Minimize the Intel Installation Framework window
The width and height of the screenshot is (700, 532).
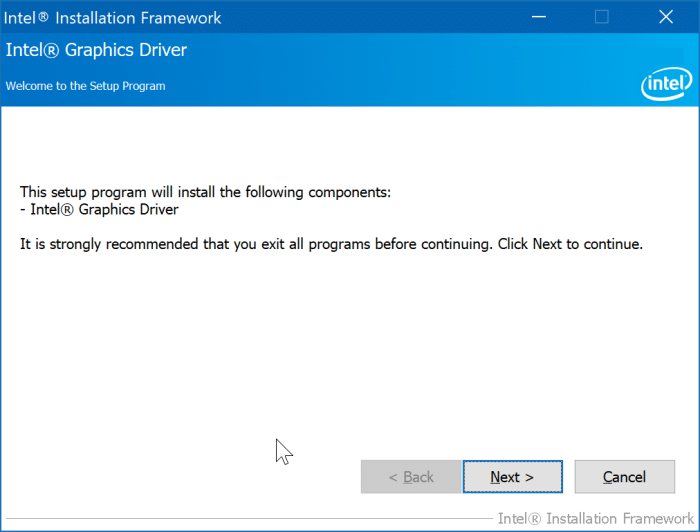click(538, 17)
